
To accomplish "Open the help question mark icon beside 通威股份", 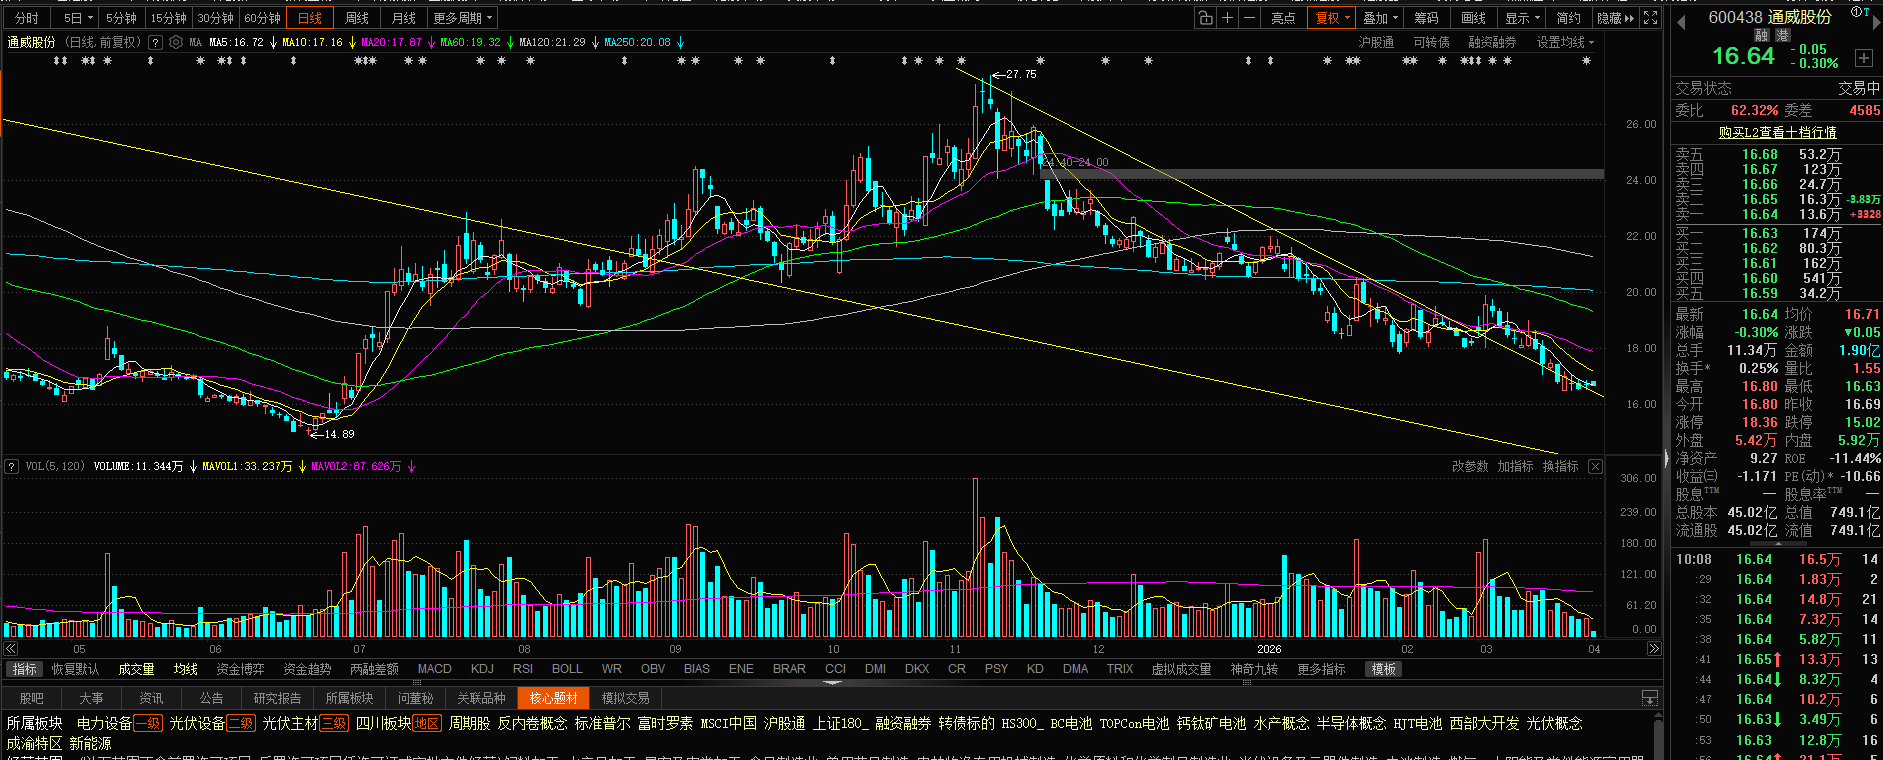I will point(155,42).
